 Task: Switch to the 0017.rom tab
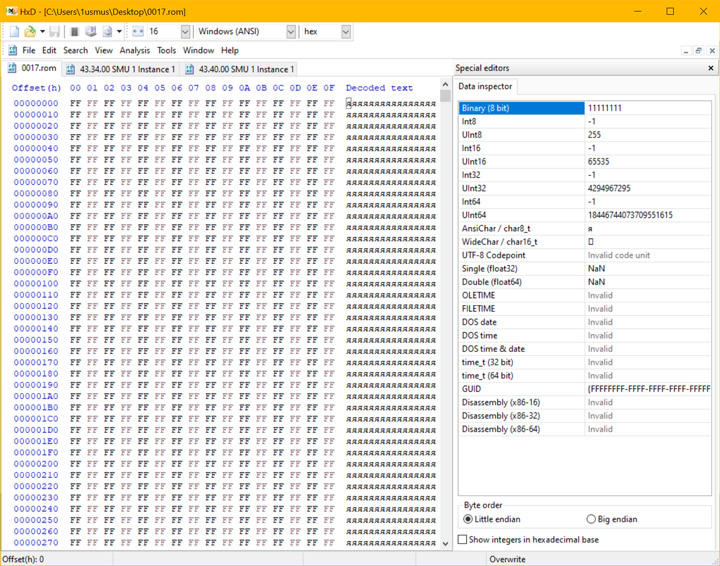(x=31, y=68)
